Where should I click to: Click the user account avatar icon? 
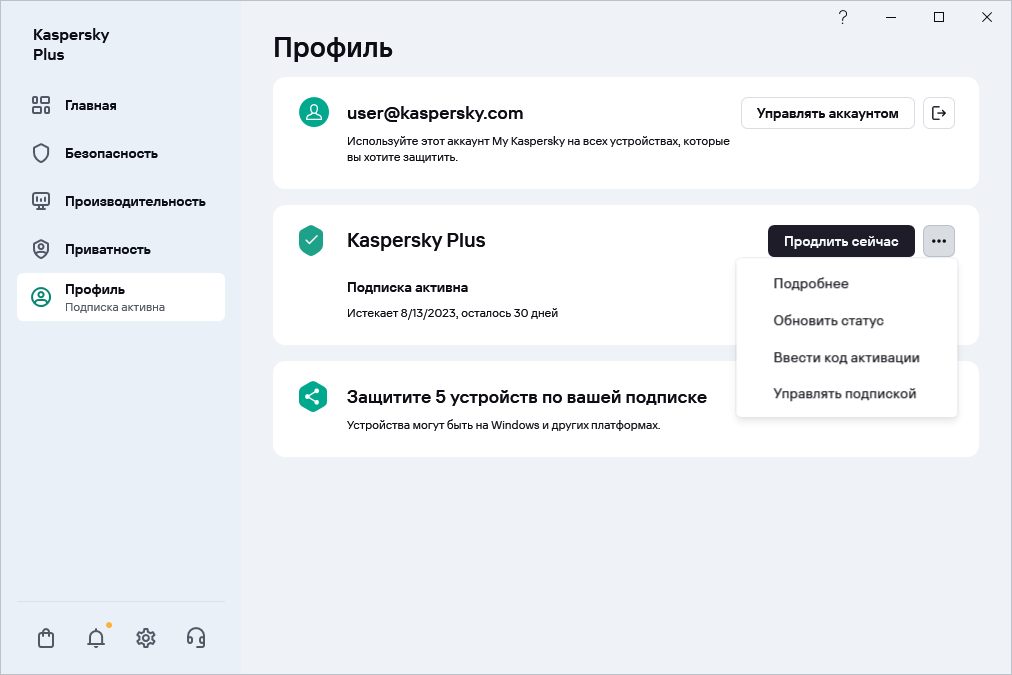coord(314,112)
